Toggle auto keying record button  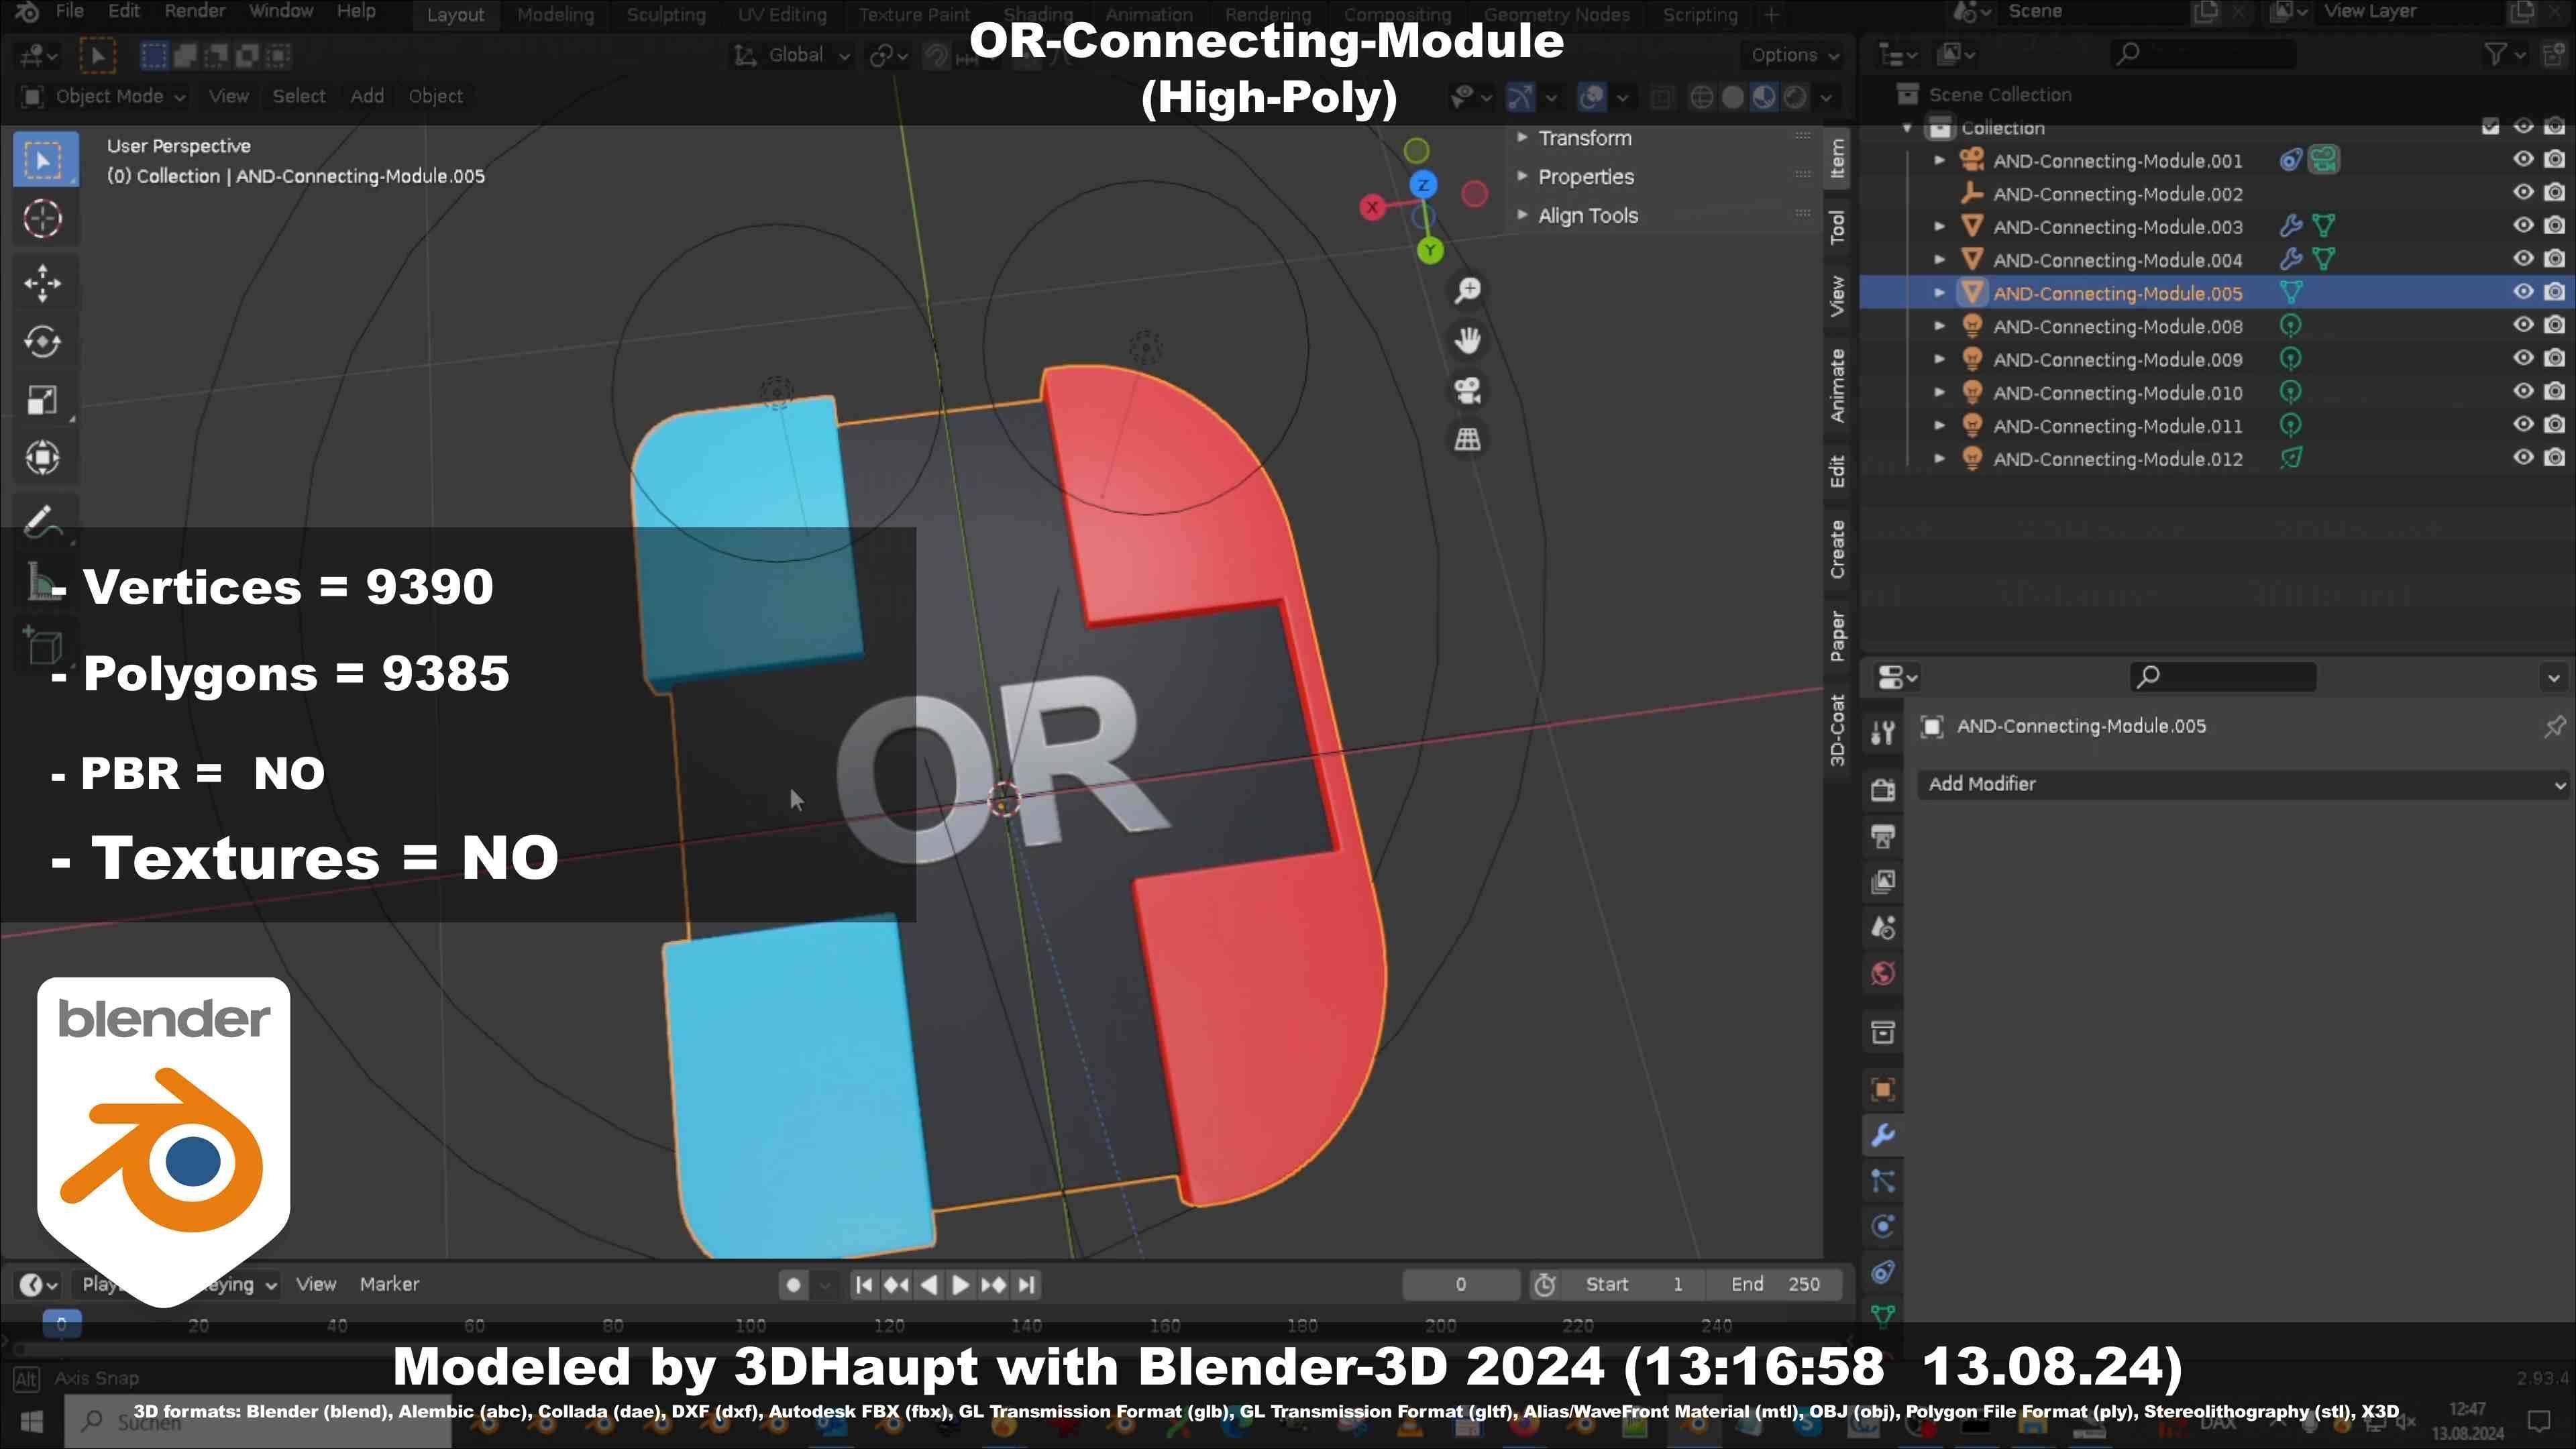(x=794, y=1285)
